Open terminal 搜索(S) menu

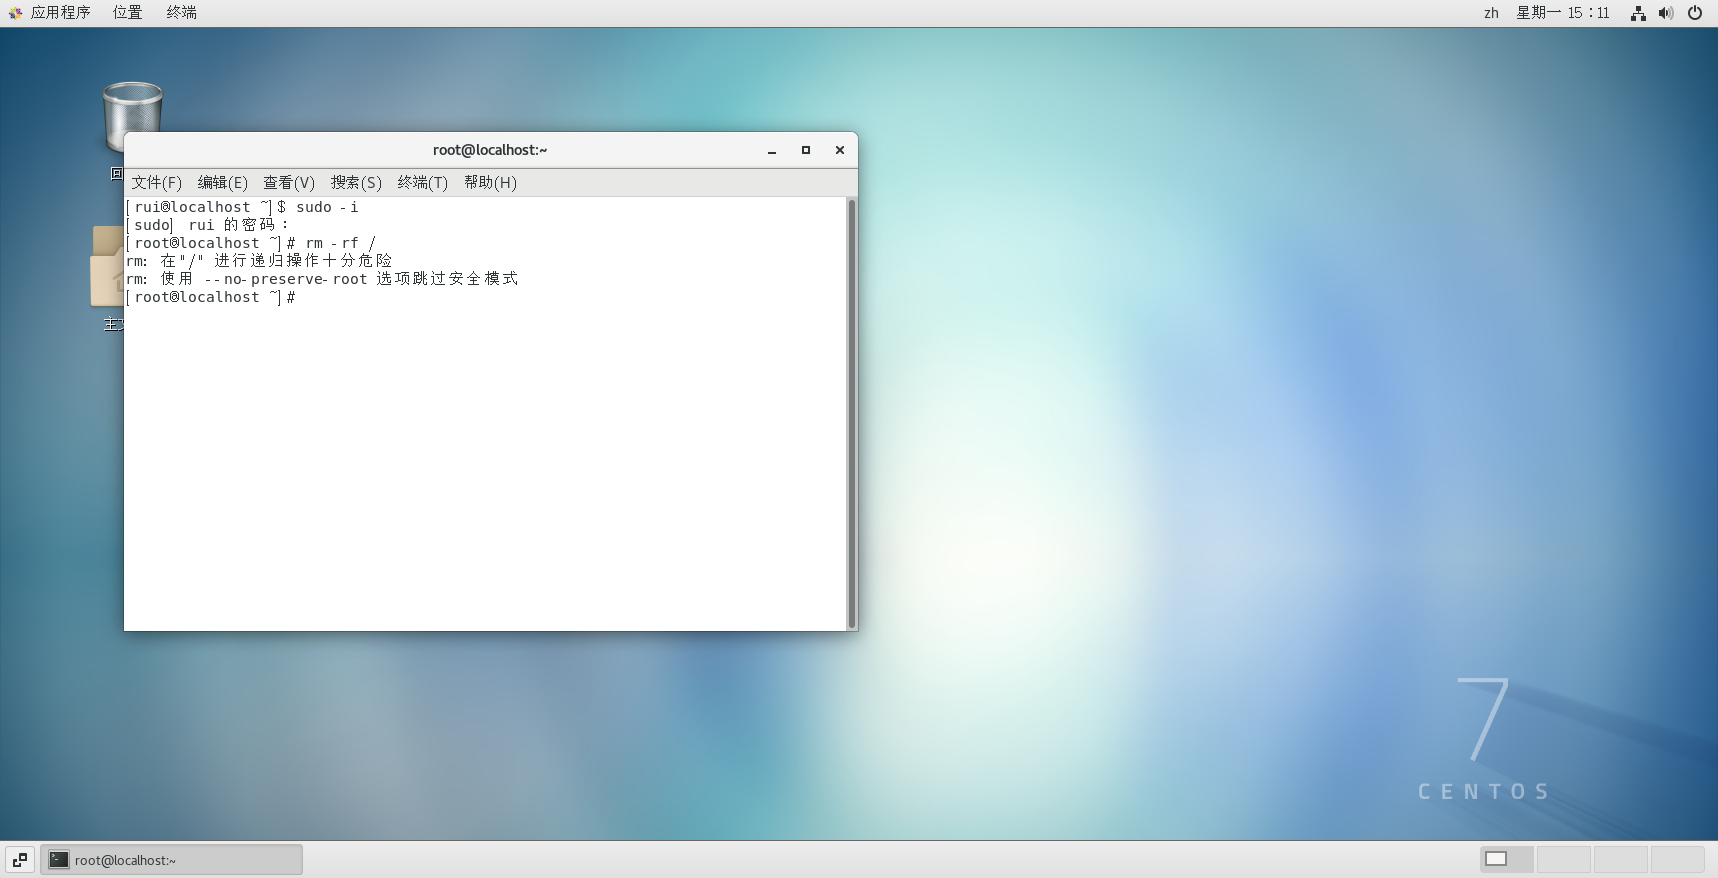tap(356, 182)
